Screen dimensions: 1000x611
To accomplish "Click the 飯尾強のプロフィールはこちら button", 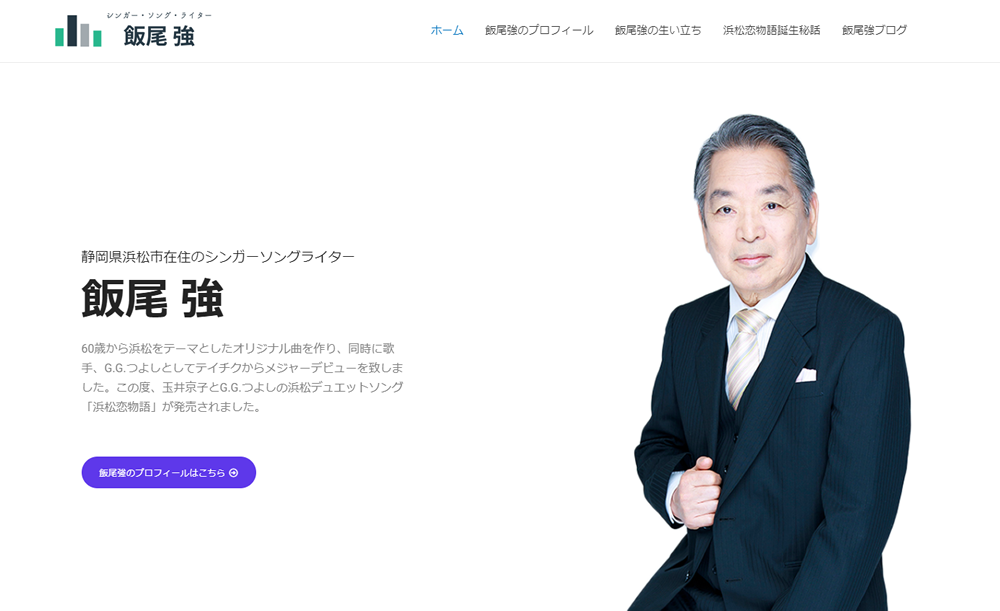I will point(167,472).
